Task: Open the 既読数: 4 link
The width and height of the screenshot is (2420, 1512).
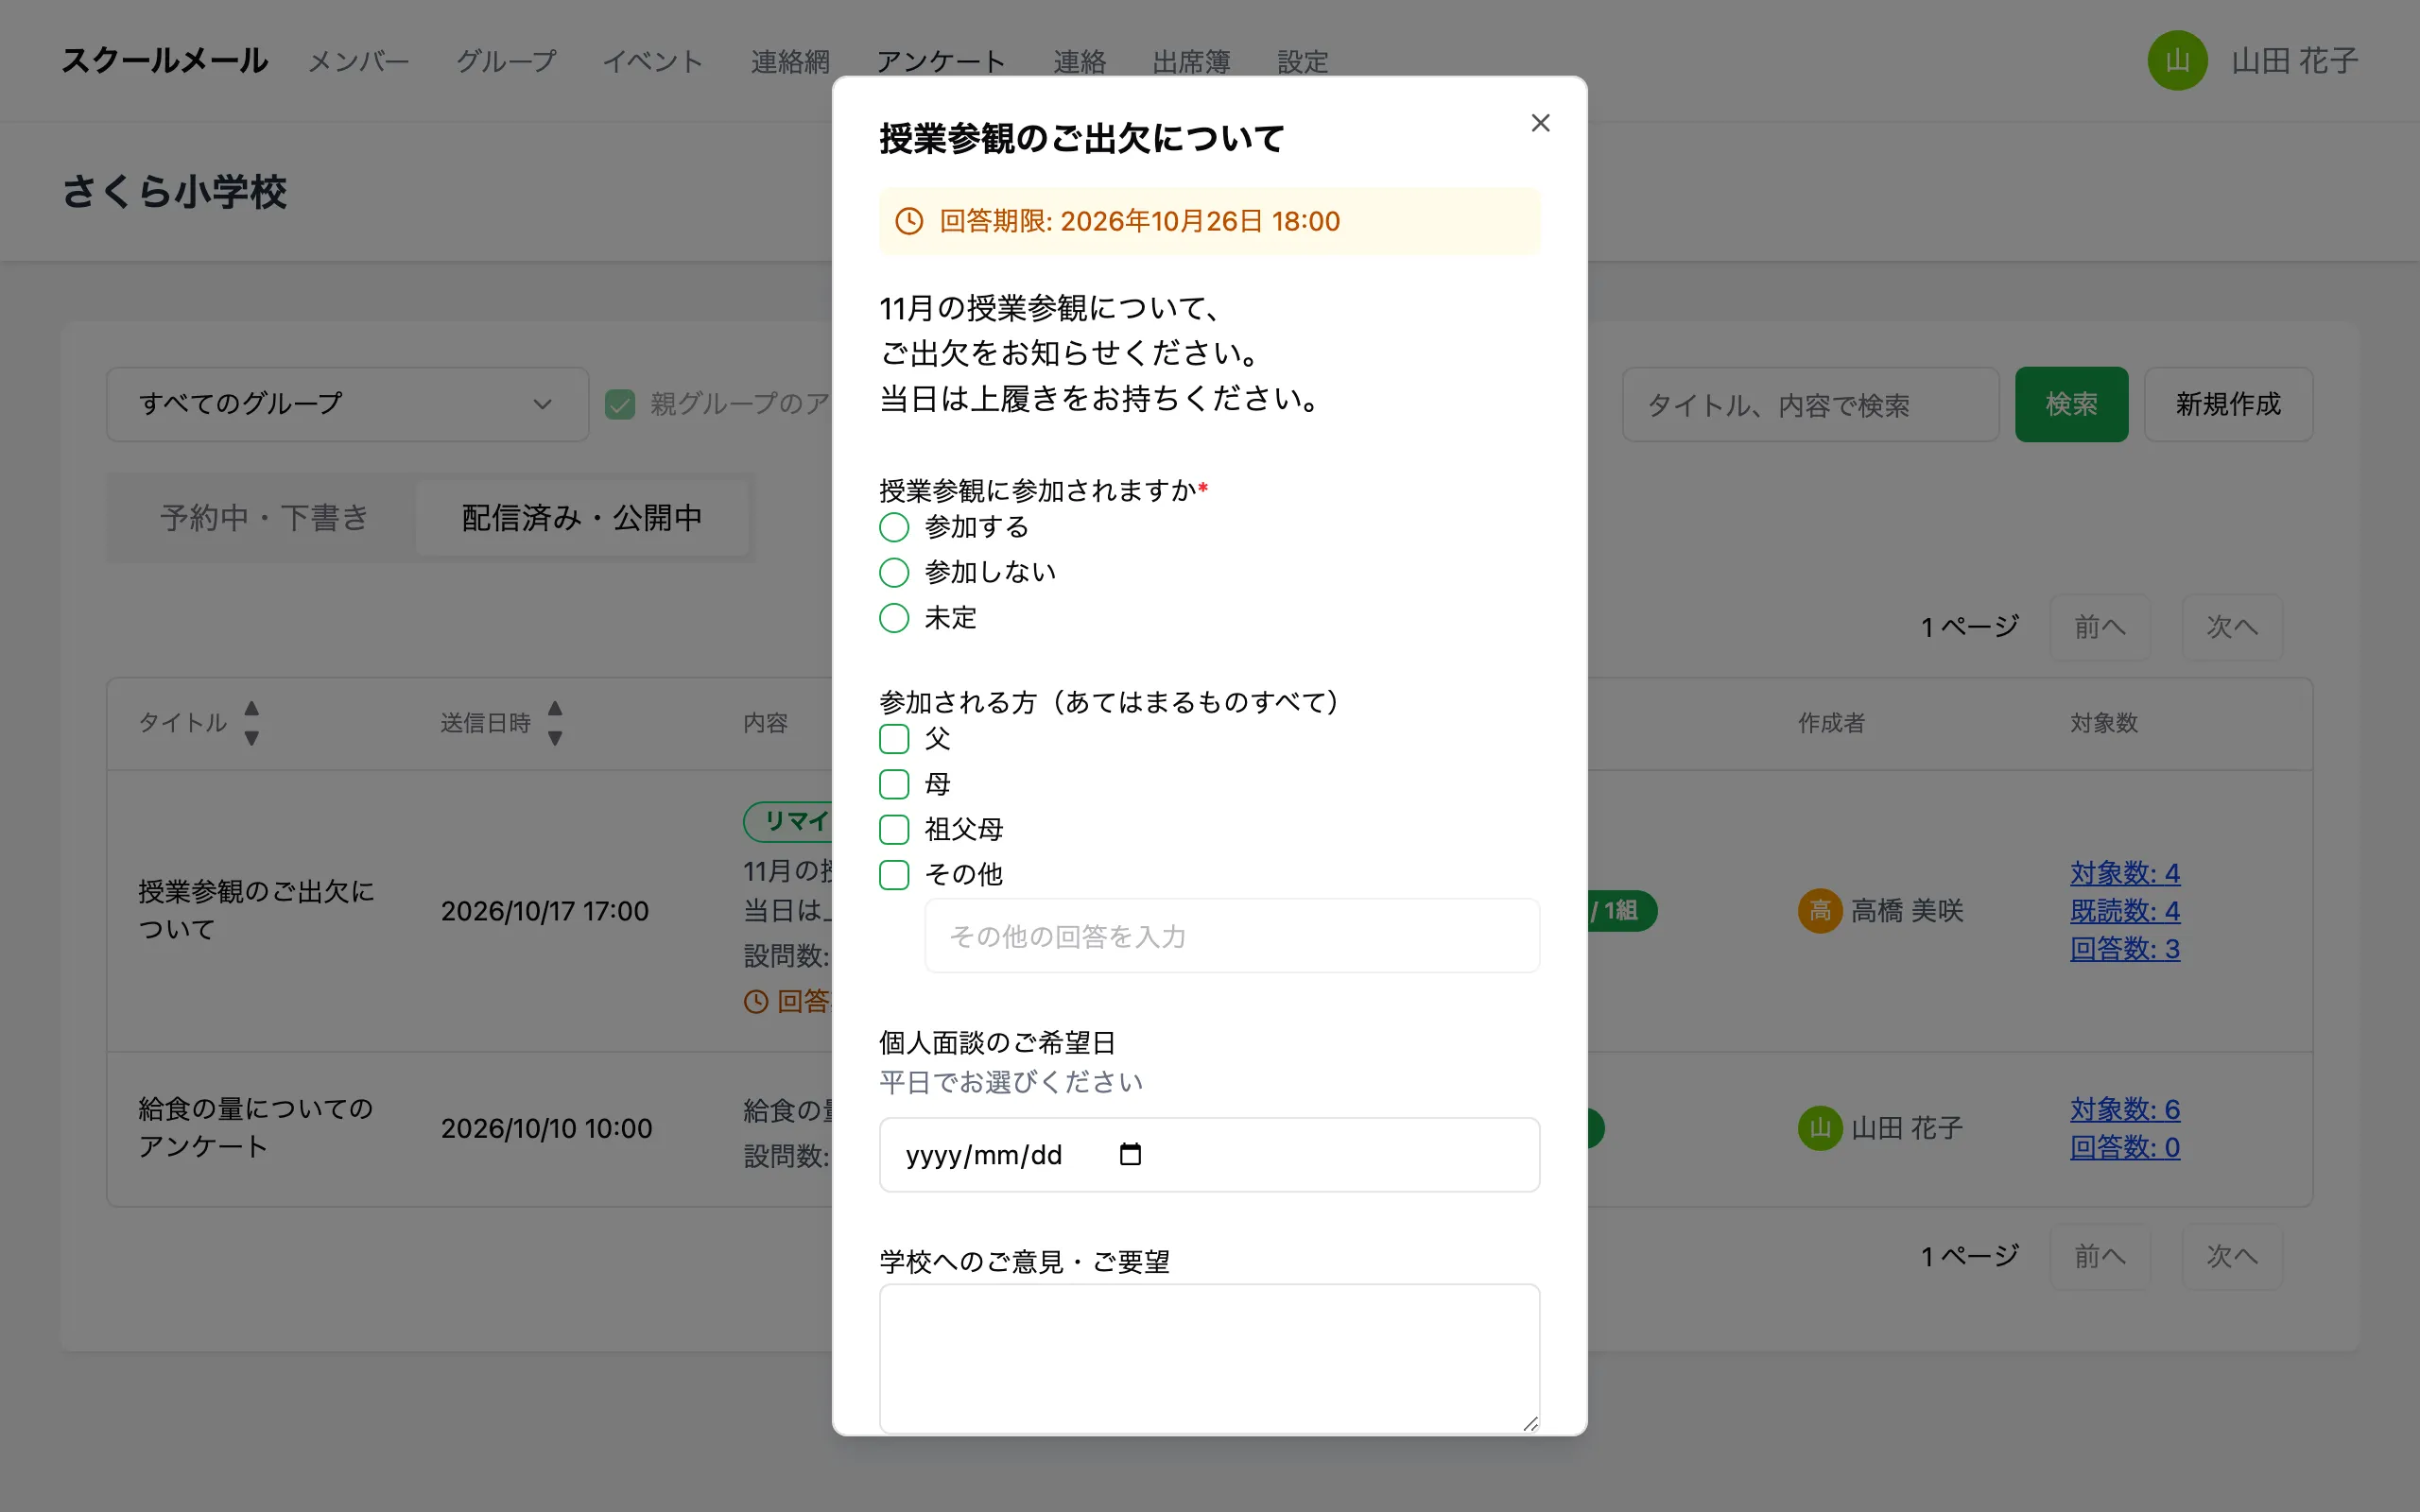Action: (x=2125, y=911)
